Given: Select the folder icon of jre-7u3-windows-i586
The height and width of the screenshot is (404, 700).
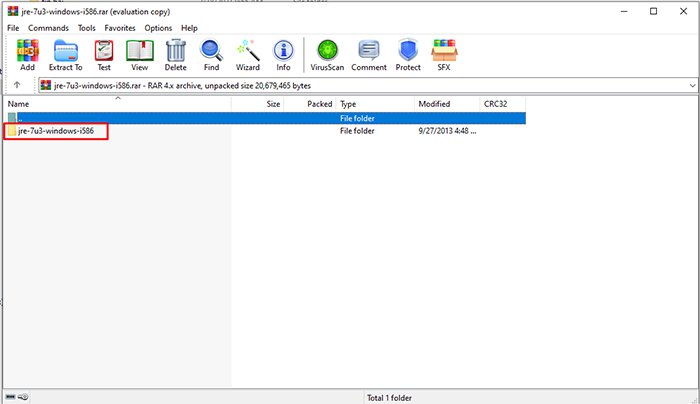Looking at the screenshot, I should pos(12,131).
